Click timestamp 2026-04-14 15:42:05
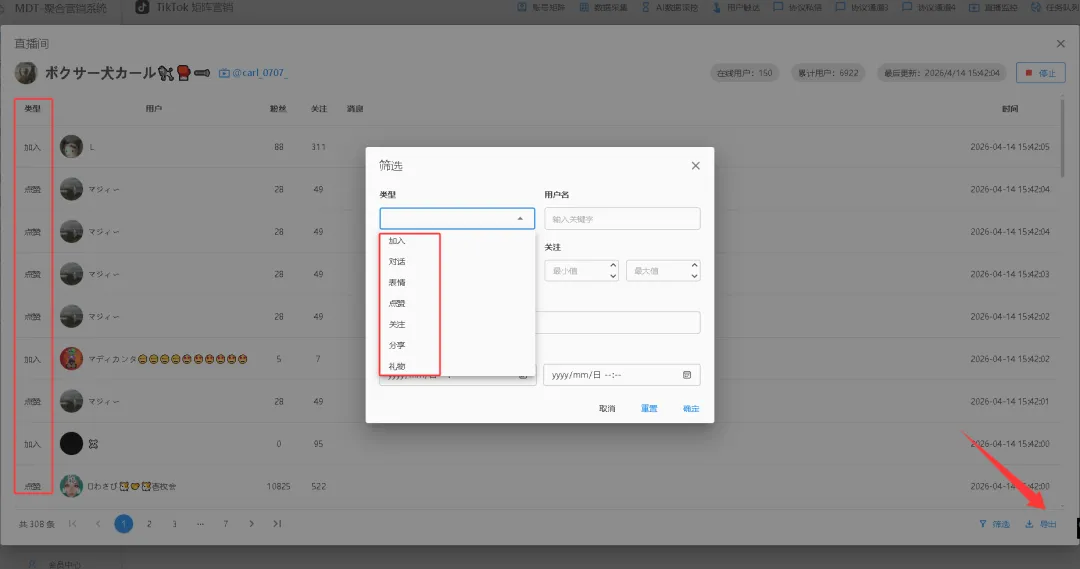This screenshot has height=569, width=1080. pyautogui.click(x=1010, y=147)
